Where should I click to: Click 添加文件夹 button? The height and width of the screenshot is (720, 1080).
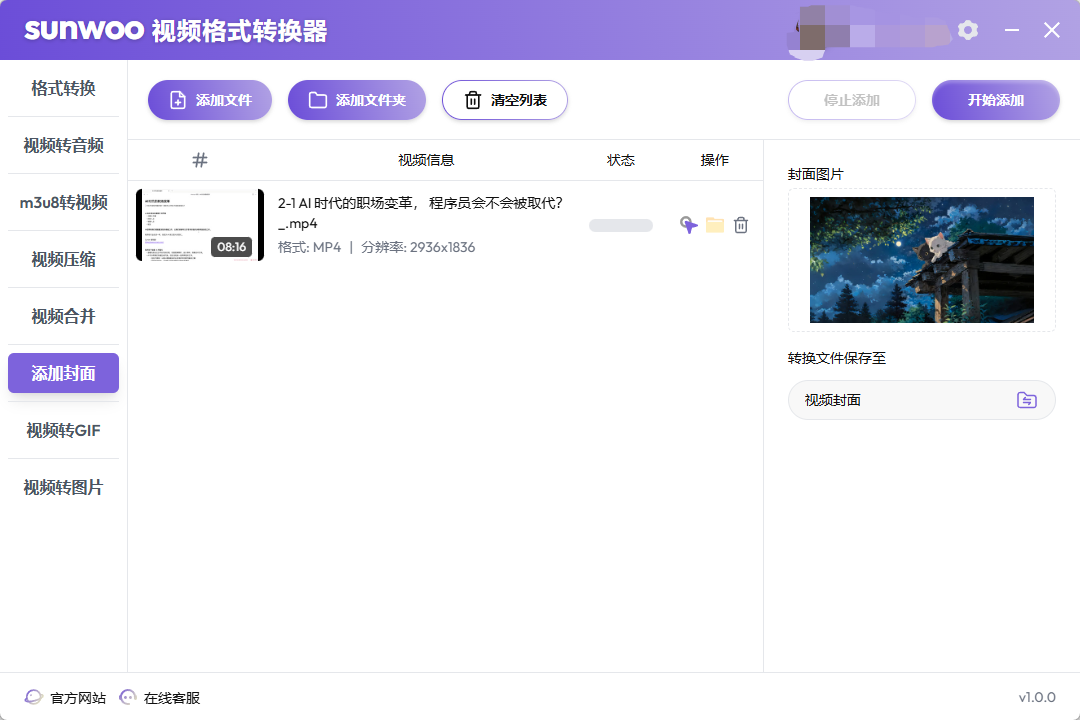[357, 100]
